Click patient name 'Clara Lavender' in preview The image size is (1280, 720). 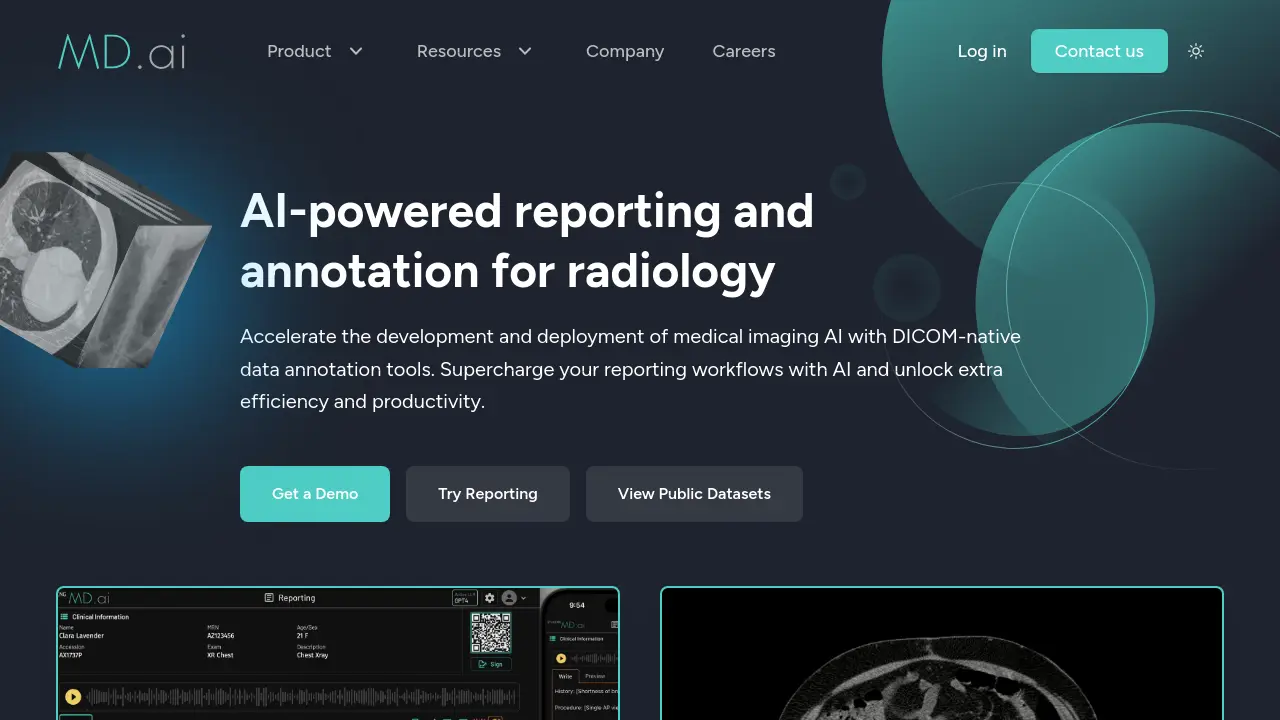[81, 635]
